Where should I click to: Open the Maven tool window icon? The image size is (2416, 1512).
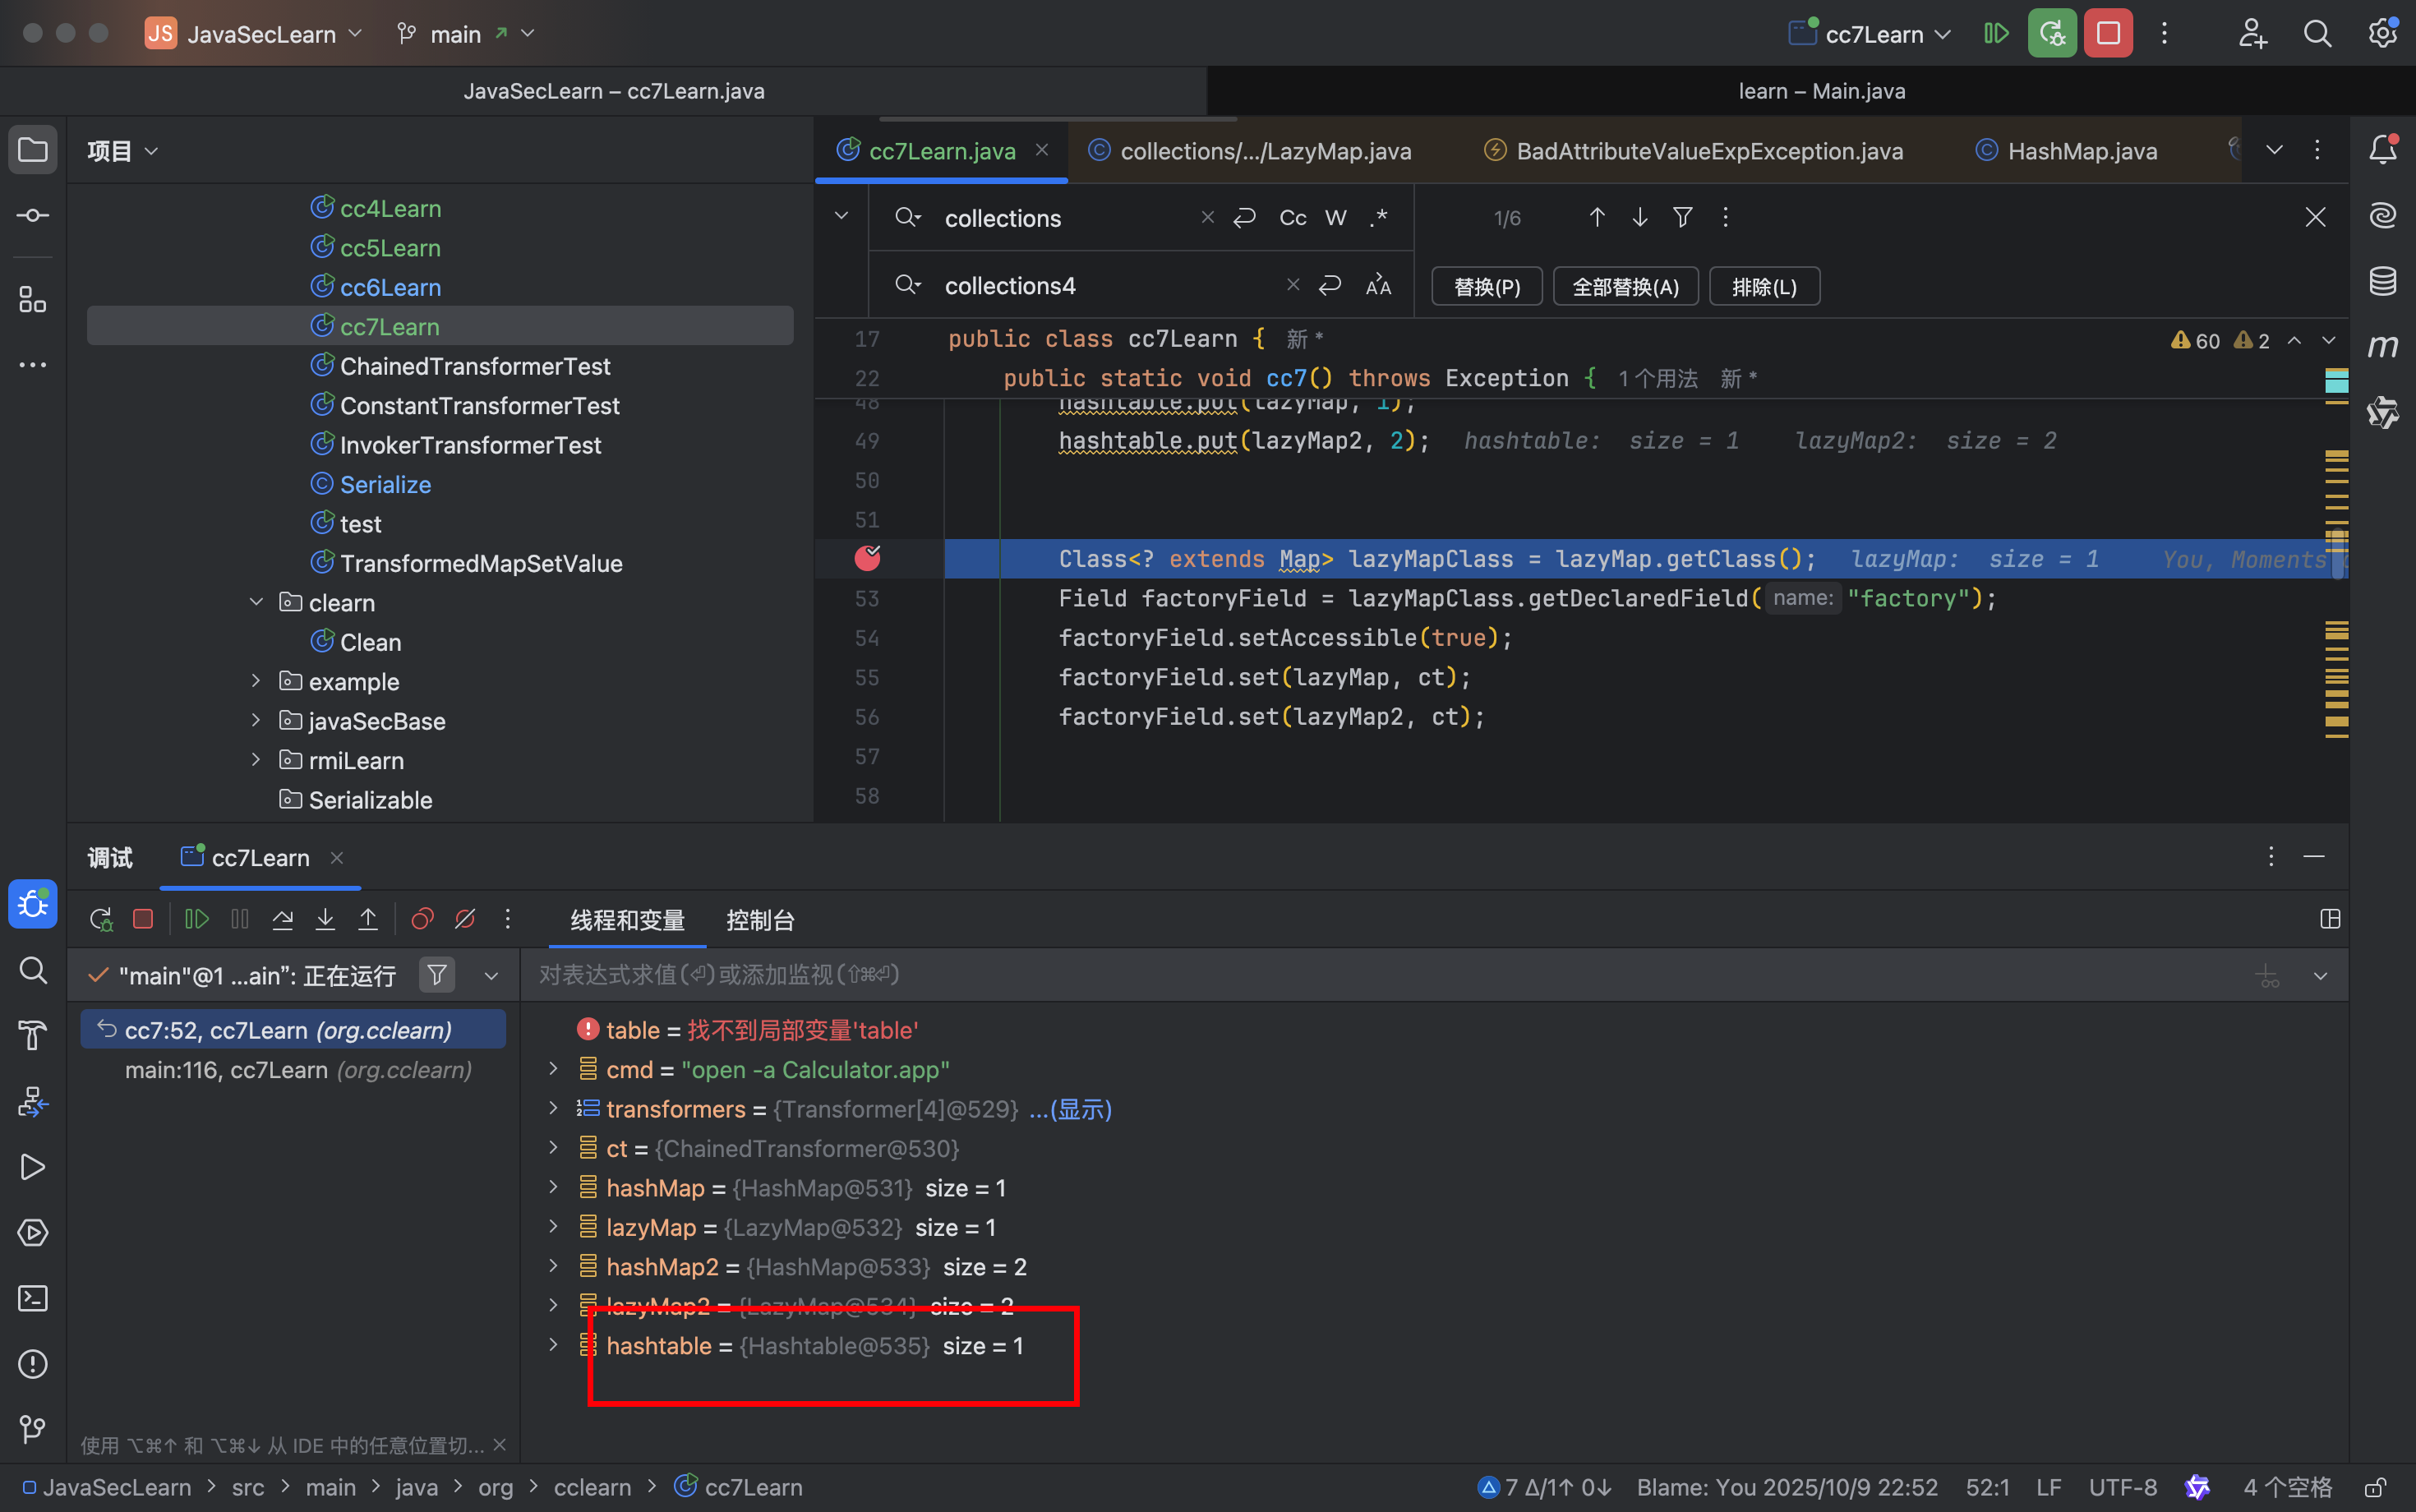[2382, 346]
